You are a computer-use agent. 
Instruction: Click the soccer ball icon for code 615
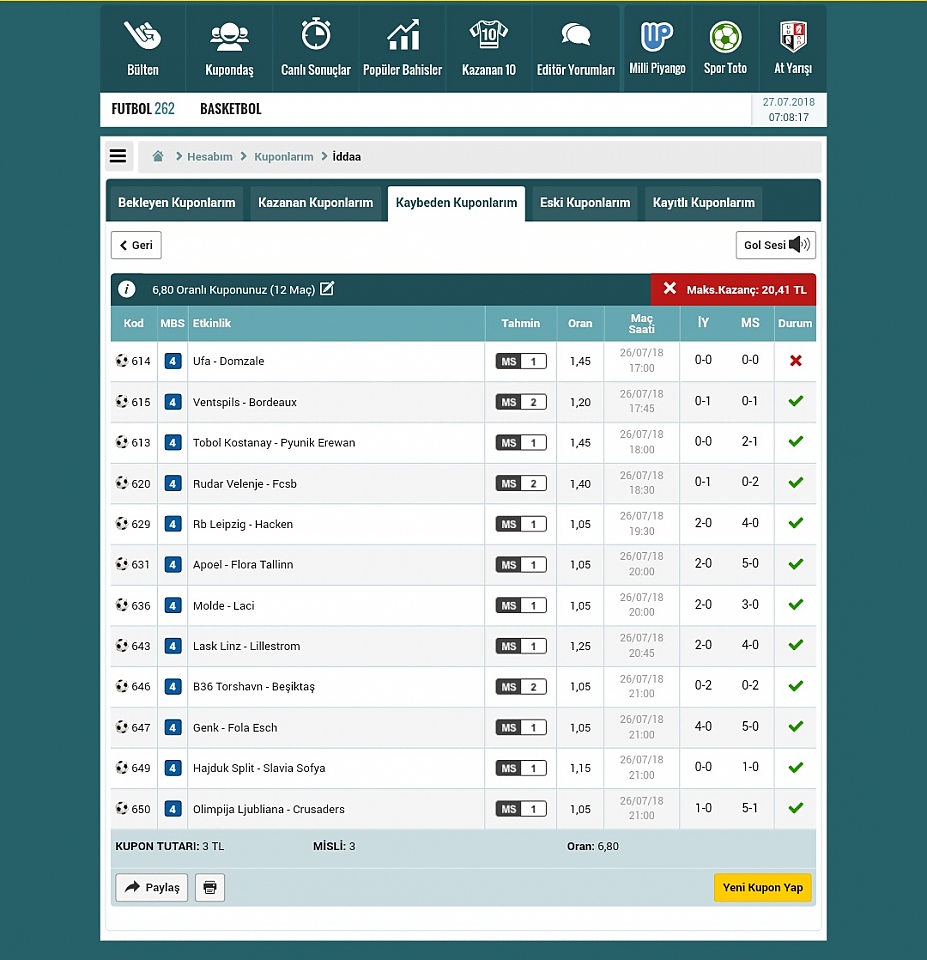(x=122, y=402)
